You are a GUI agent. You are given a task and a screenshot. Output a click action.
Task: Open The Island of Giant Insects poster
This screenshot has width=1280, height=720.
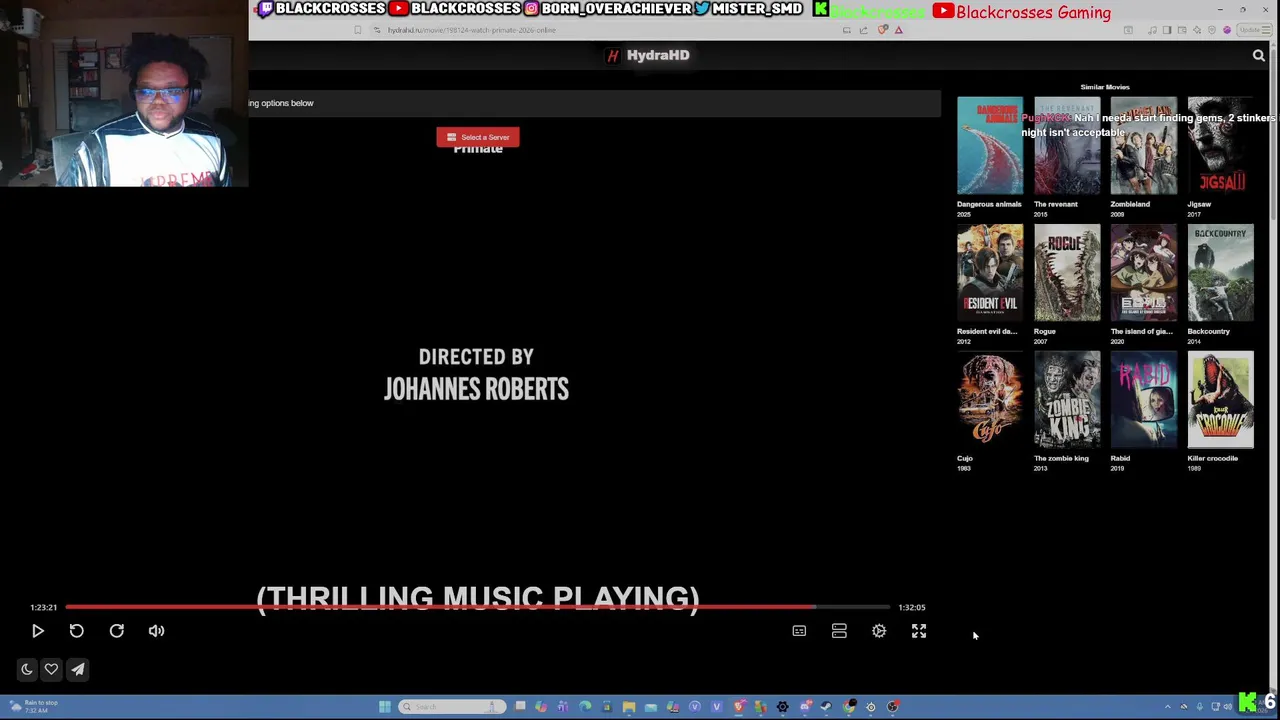pyautogui.click(x=1144, y=273)
